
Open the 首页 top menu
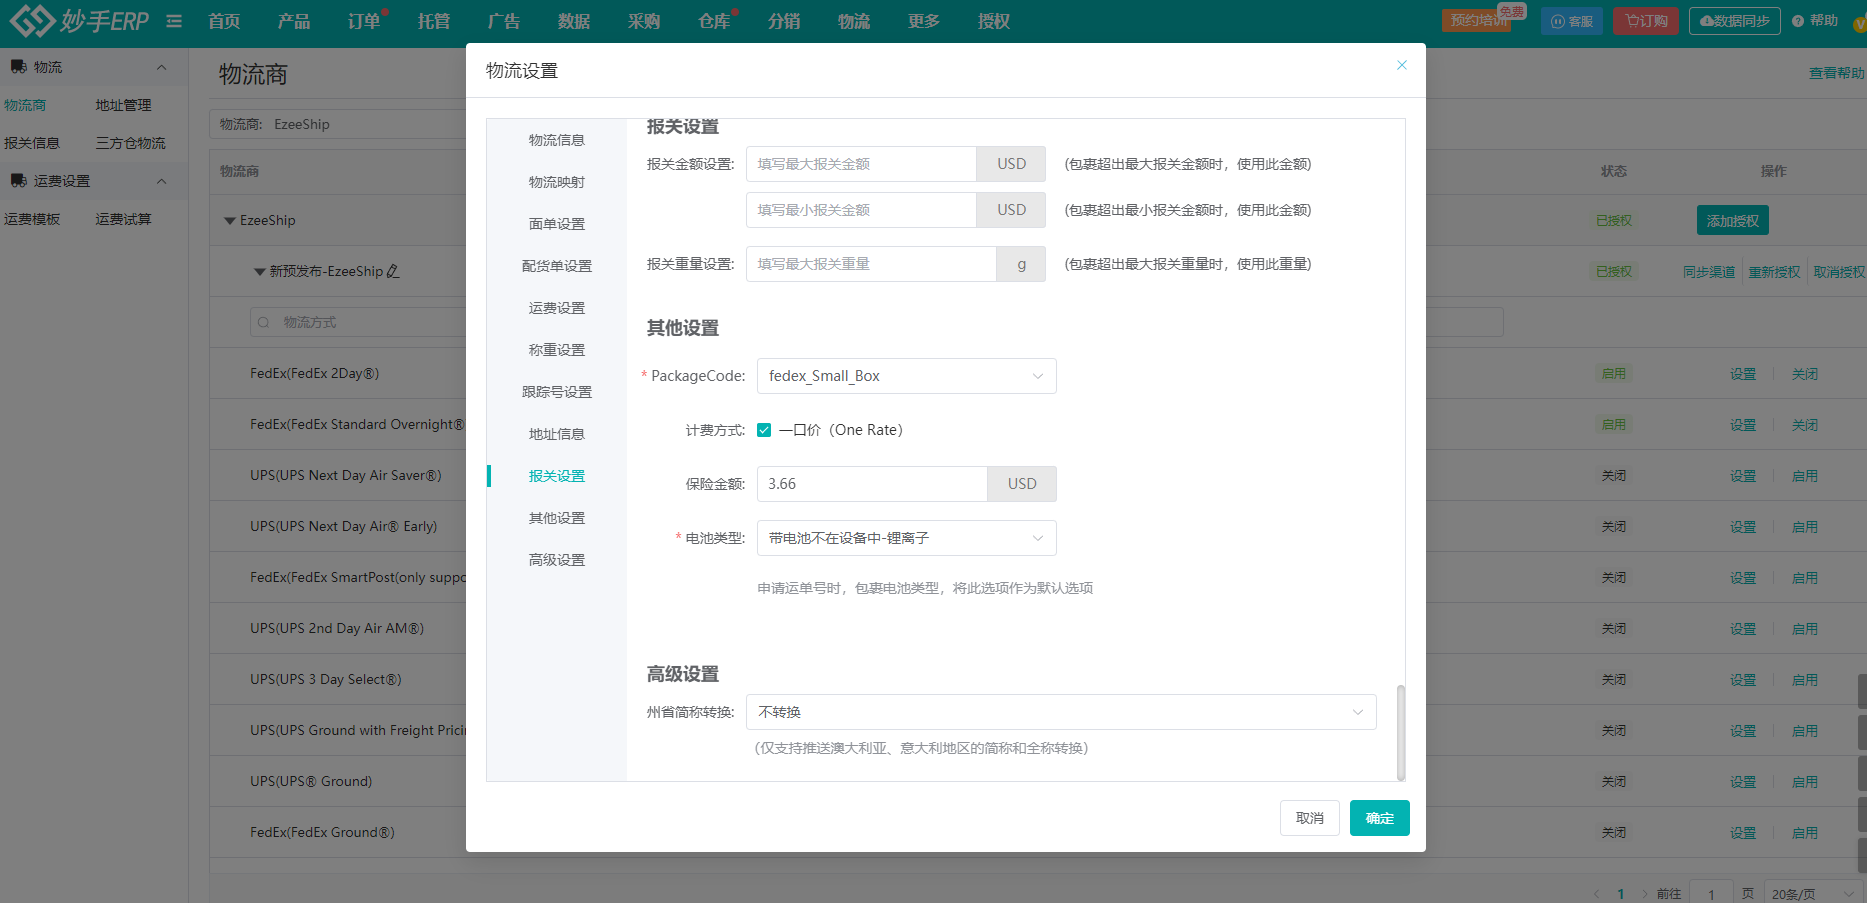click(x=224, y=21)
